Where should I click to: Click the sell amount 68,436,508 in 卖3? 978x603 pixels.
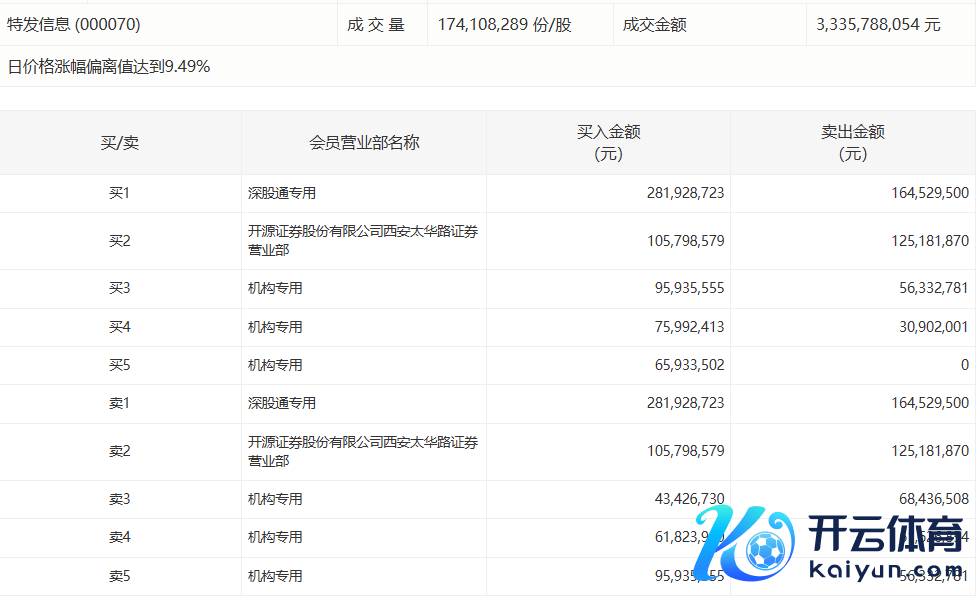pos(929,499)
